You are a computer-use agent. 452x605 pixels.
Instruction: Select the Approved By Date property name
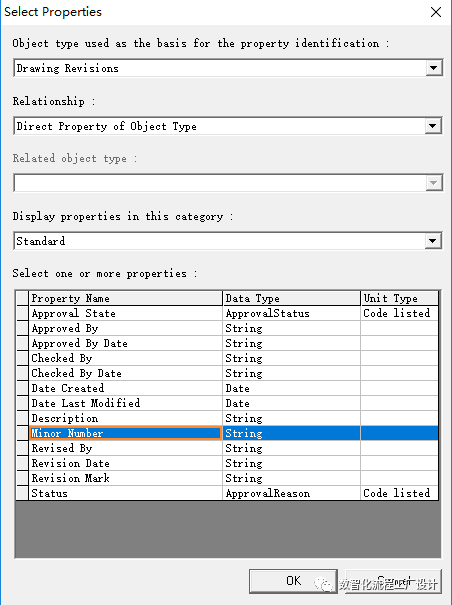click(126, 343)
